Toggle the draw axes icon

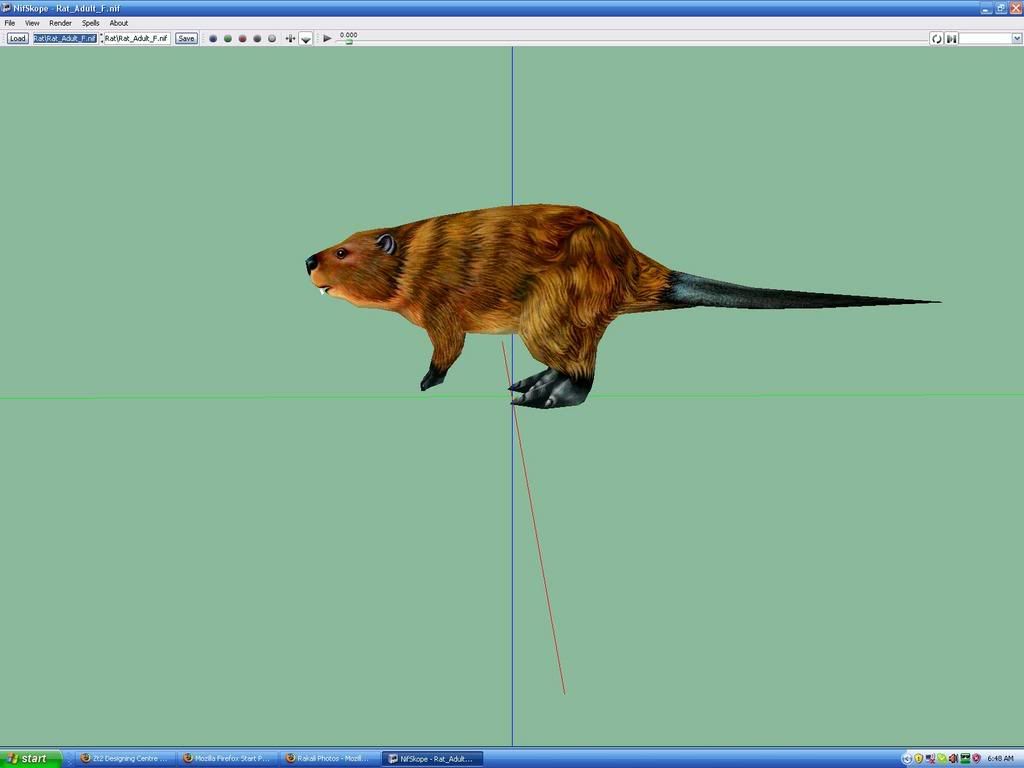click(290, 39)
